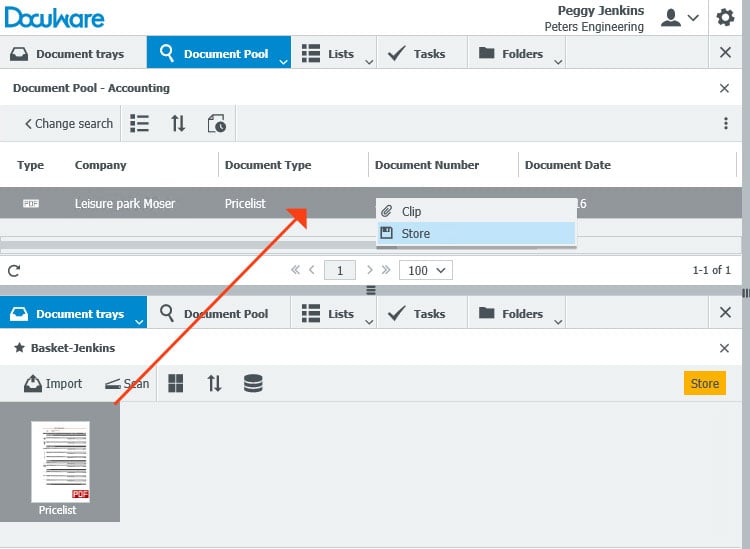Click the sort icon in Basket-Jenkins toolbar
The width and height of the screenshot is (750, 549).
[214, 384]
